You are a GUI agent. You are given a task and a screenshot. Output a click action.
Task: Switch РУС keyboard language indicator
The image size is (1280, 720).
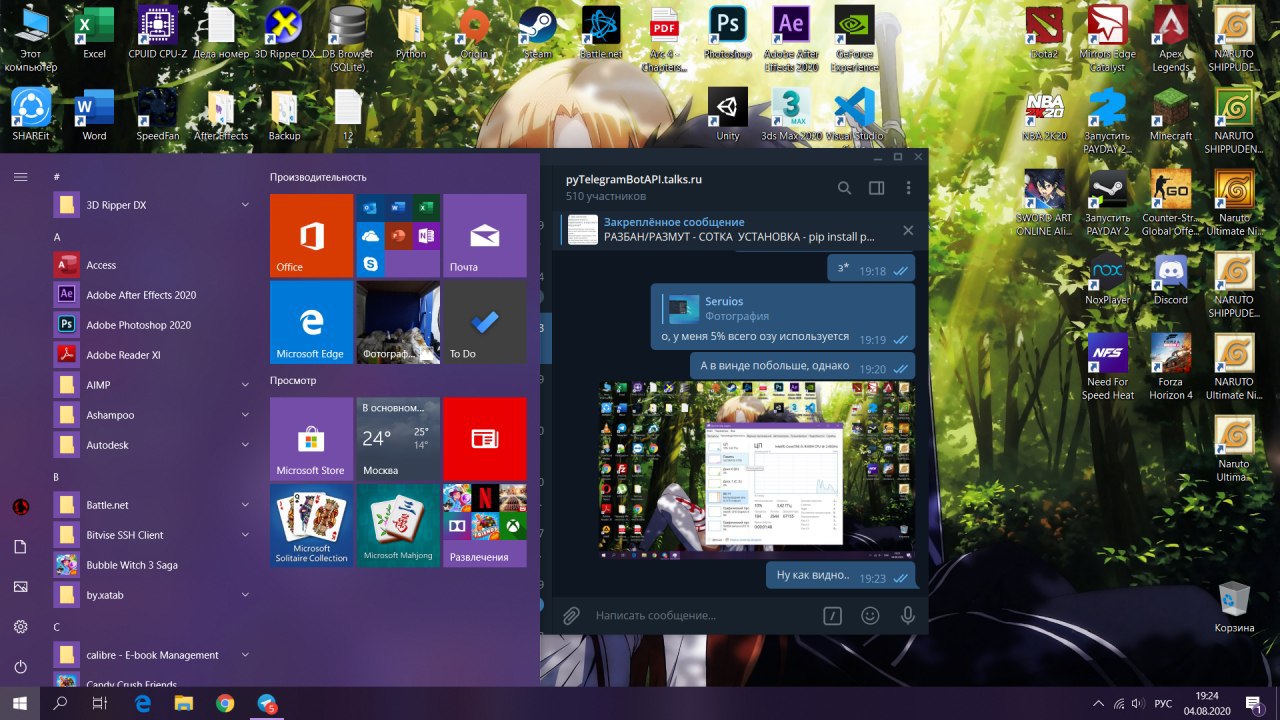[x=1163, y=704]
